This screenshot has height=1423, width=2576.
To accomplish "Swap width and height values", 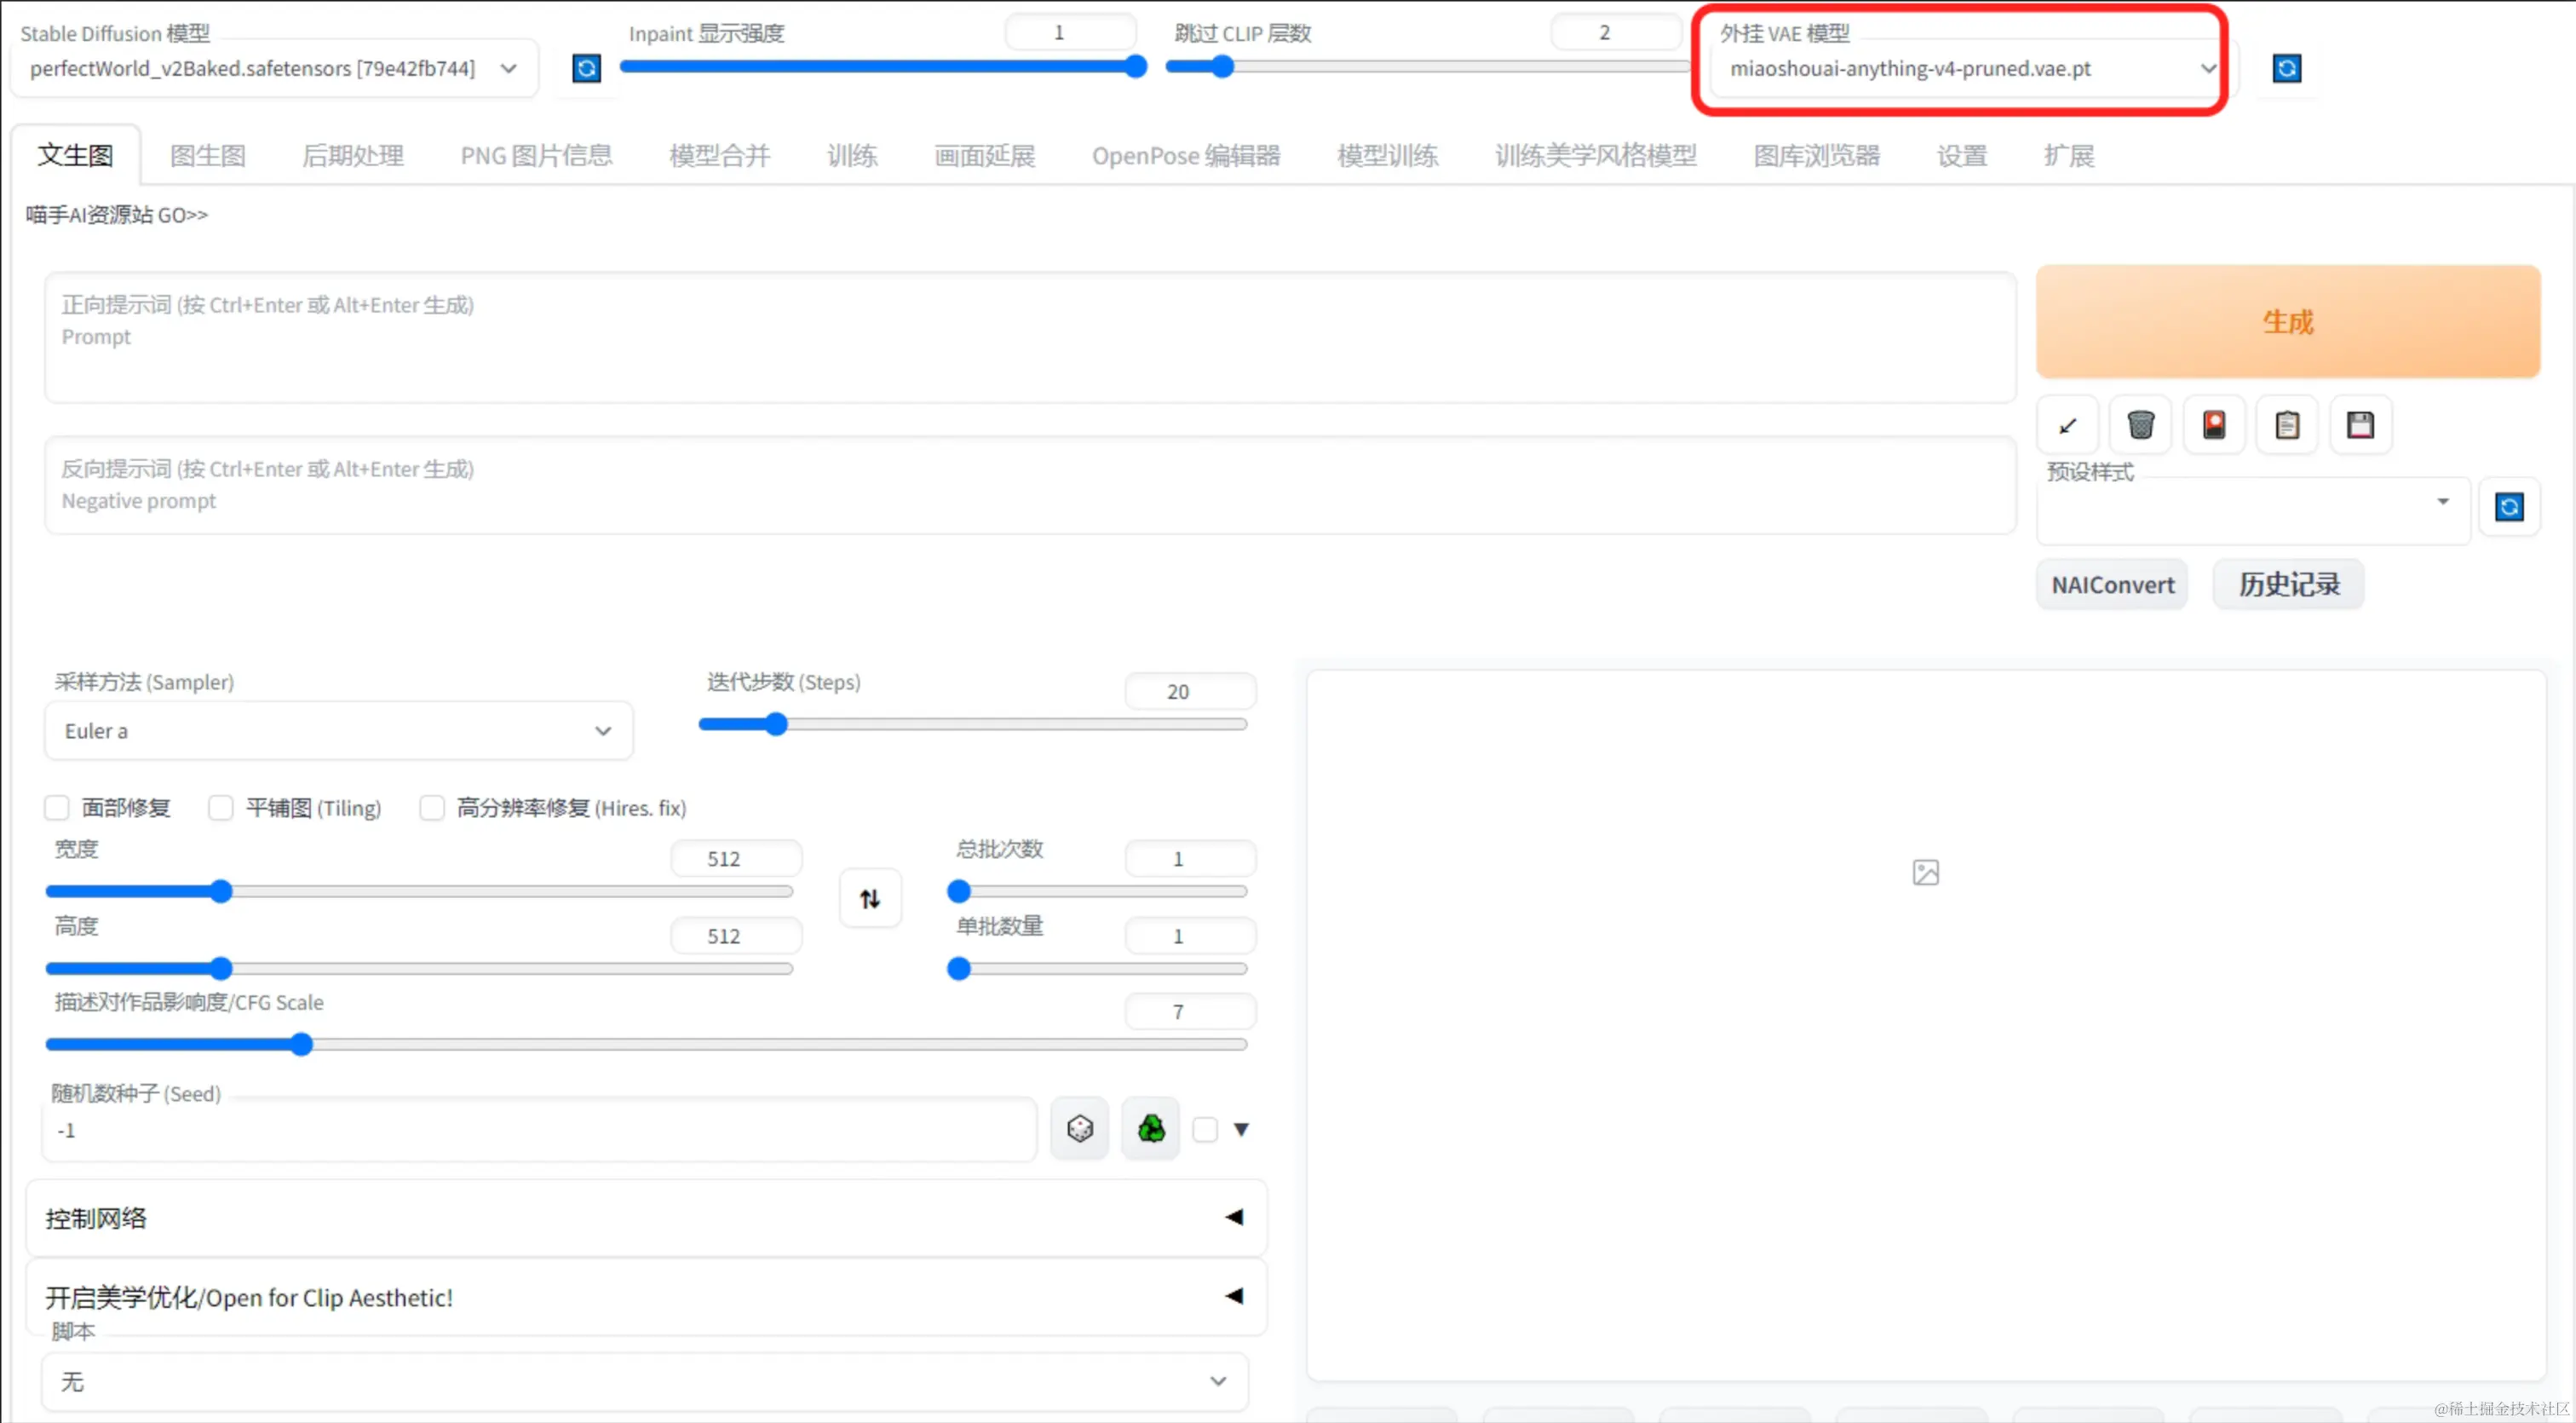I will (x=870, y=898).
